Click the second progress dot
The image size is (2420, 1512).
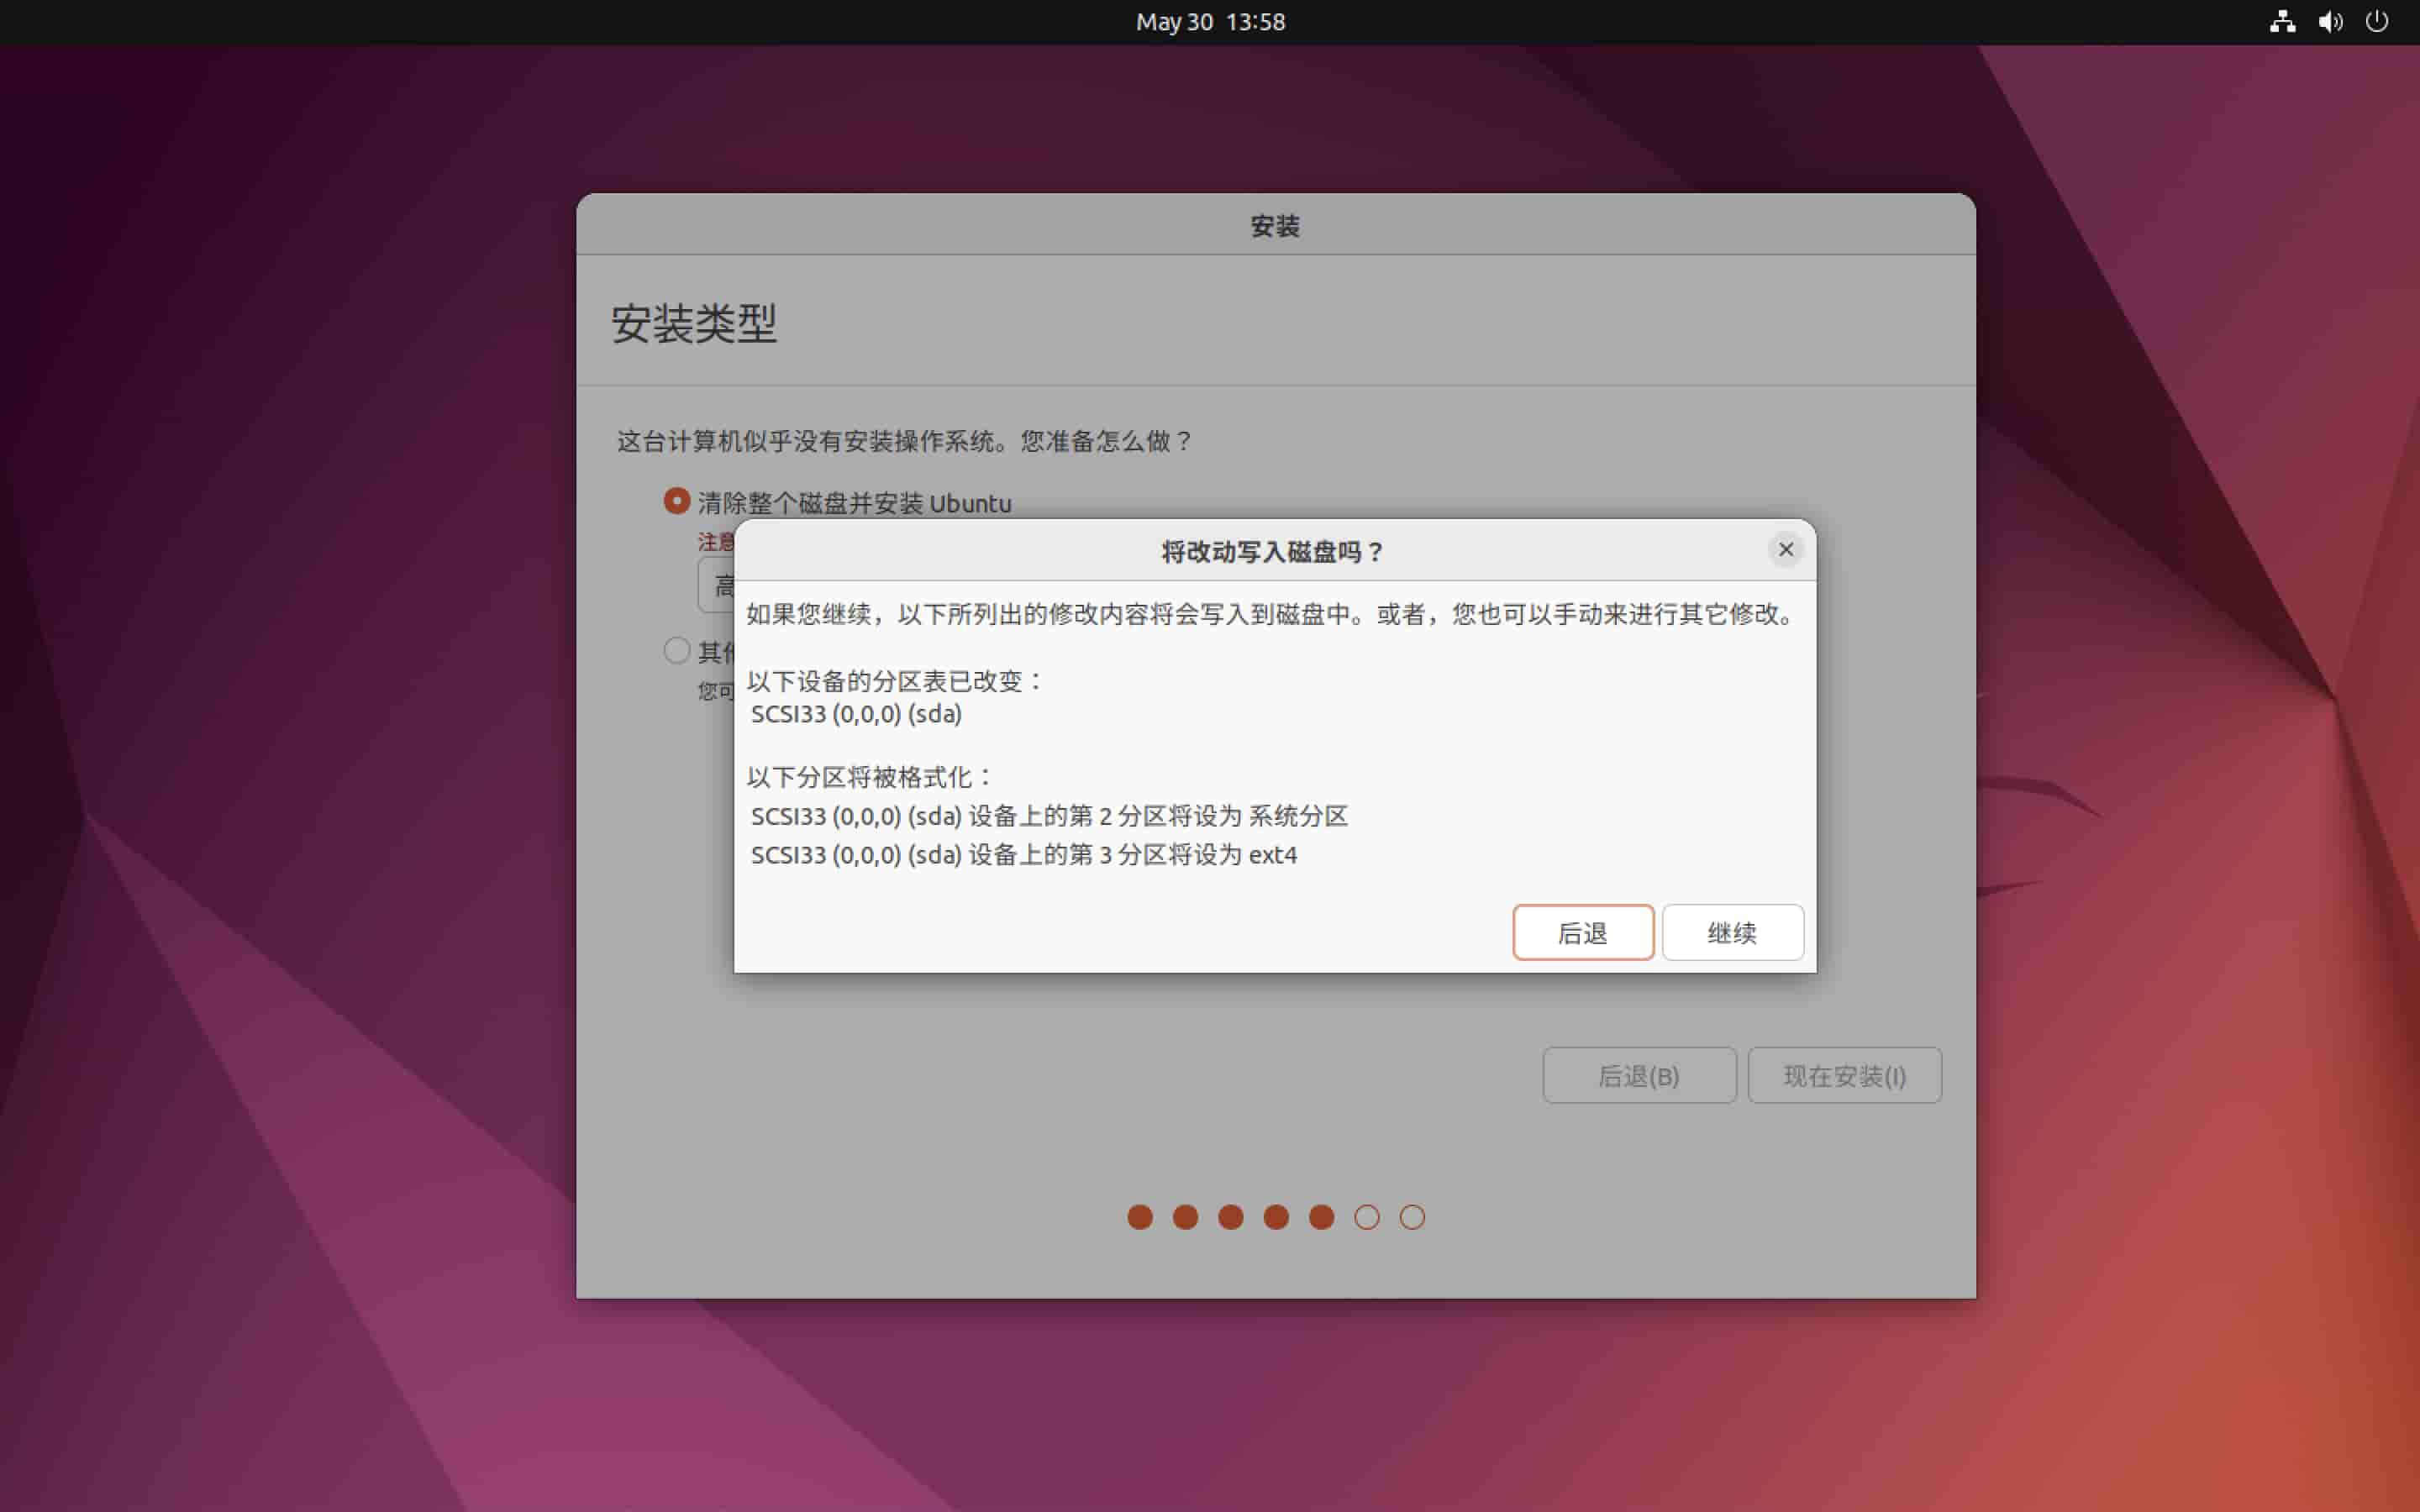click(x=1185, y=1217)
